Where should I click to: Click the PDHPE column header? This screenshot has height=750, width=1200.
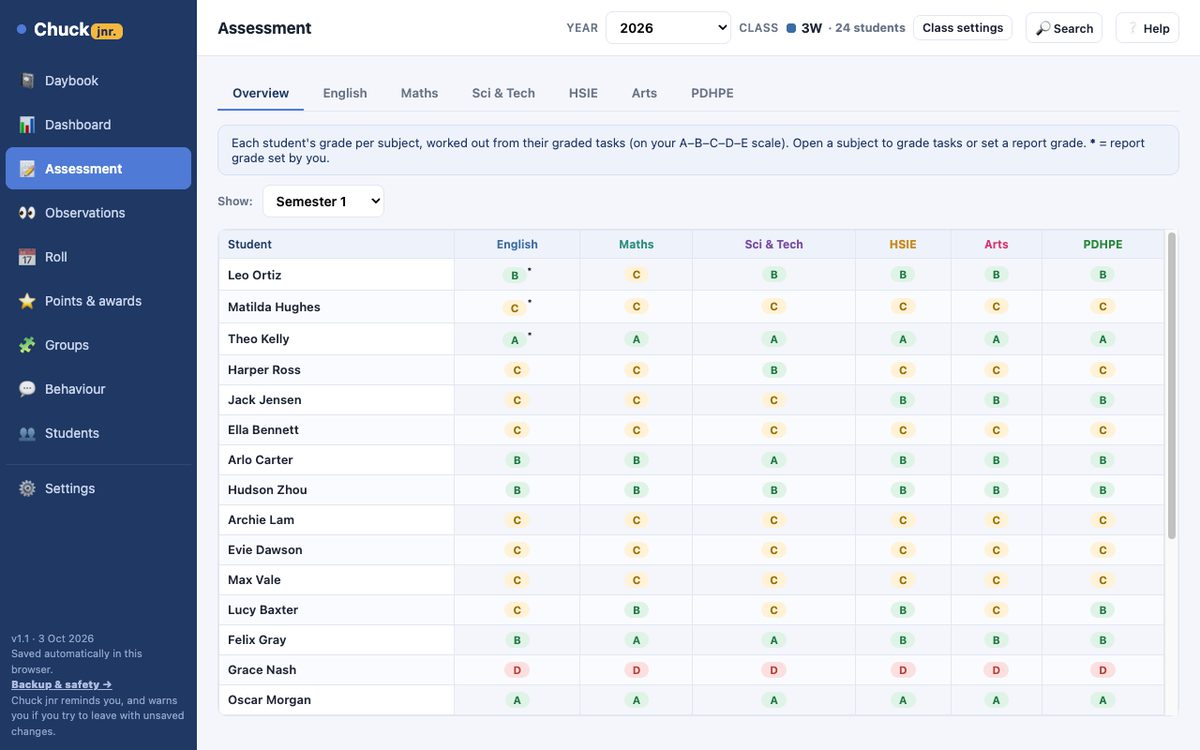click(x=1103, y=244)
